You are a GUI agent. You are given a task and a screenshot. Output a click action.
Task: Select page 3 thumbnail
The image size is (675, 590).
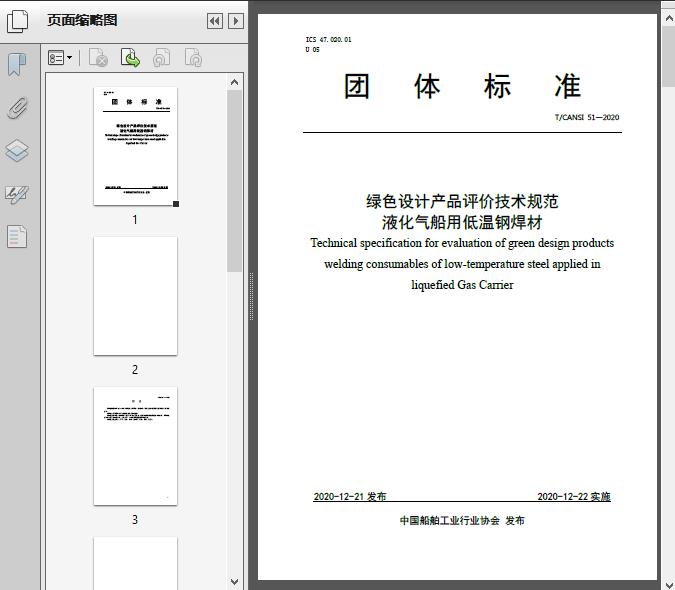point(136,446)
